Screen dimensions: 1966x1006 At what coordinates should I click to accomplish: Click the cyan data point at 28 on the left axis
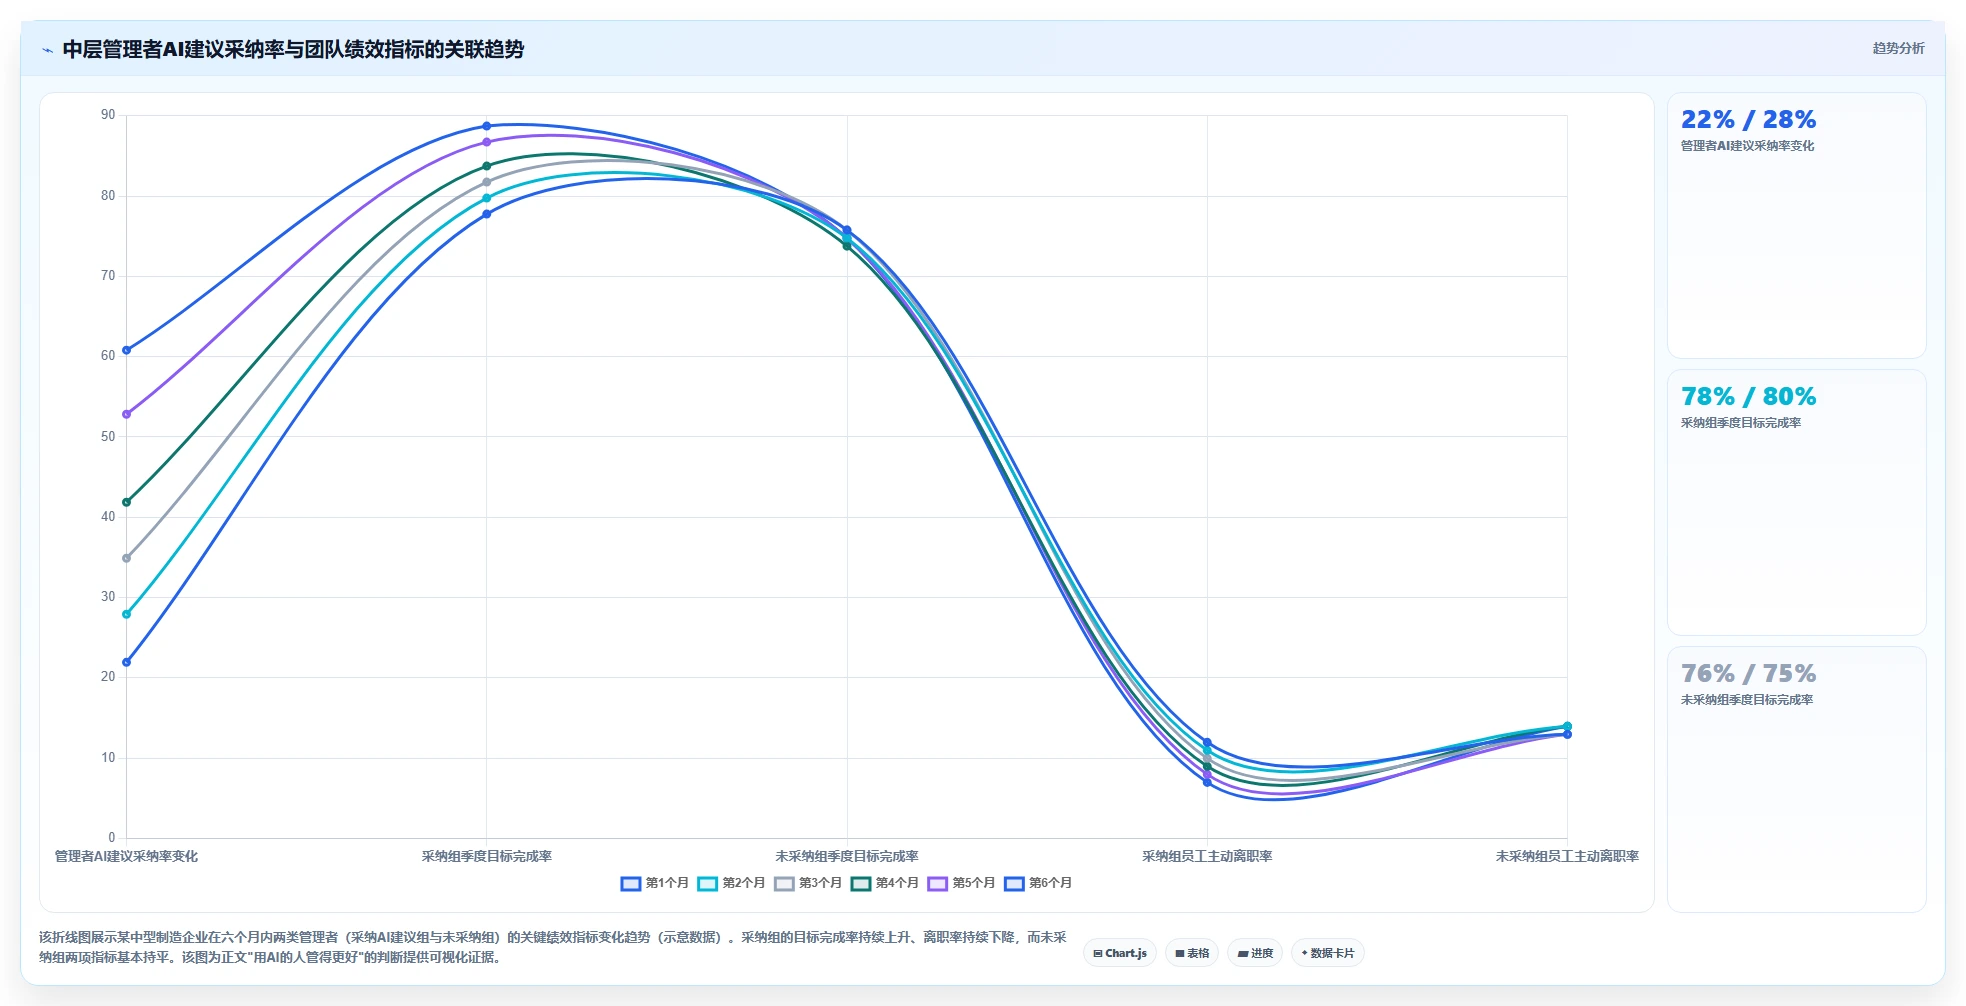pyautogui.click(x=126, y=614)
